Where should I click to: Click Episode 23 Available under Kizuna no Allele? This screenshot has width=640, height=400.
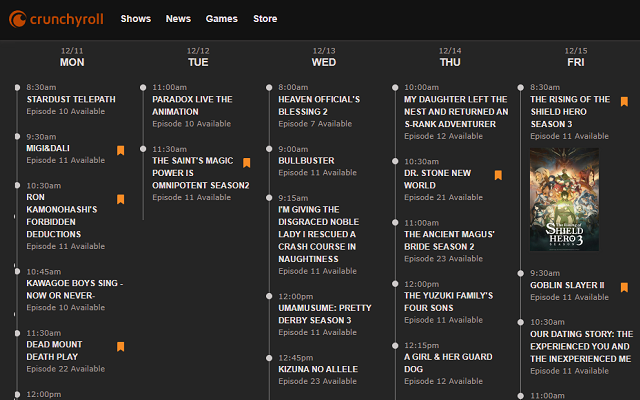tap(318, 381)
